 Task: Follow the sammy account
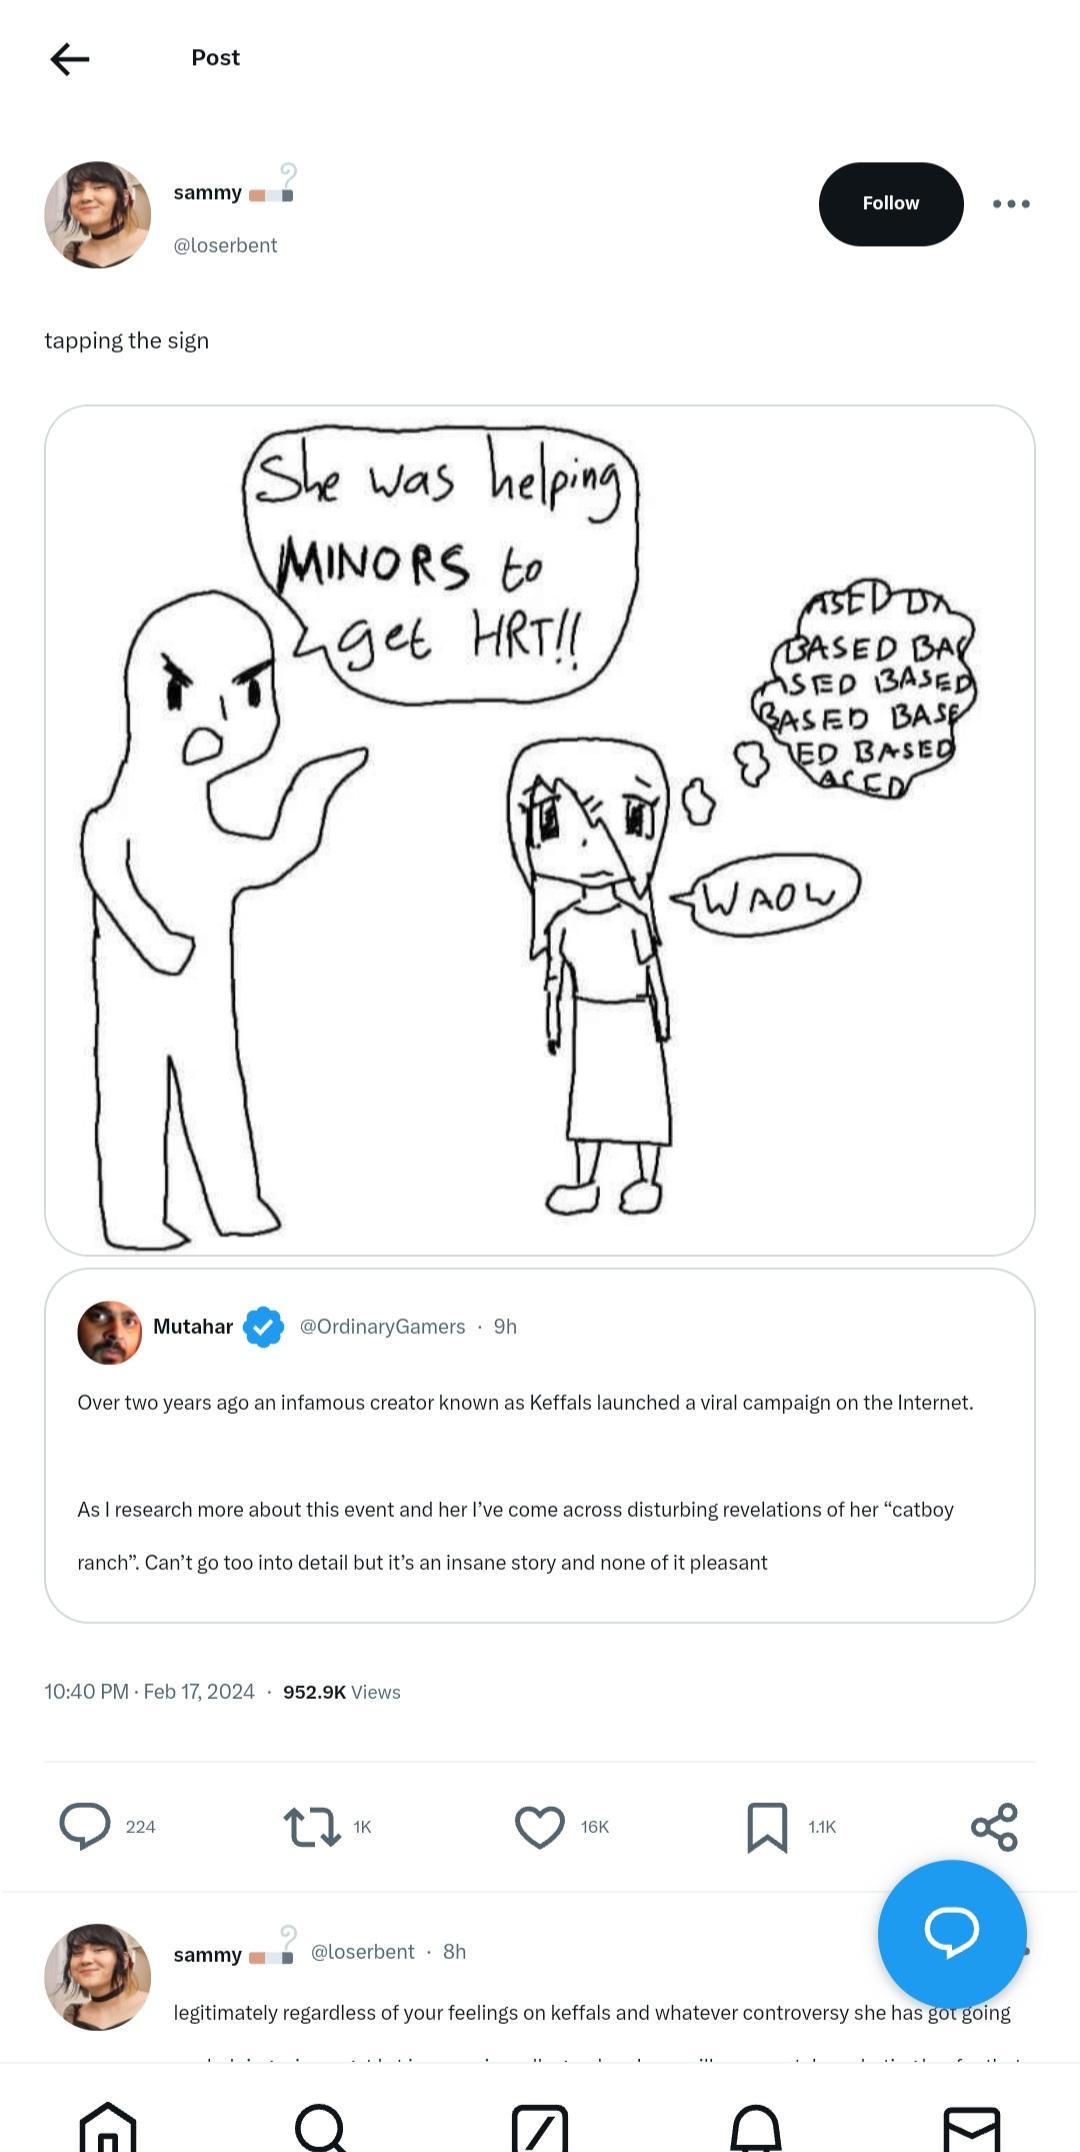tap(890, 204)
